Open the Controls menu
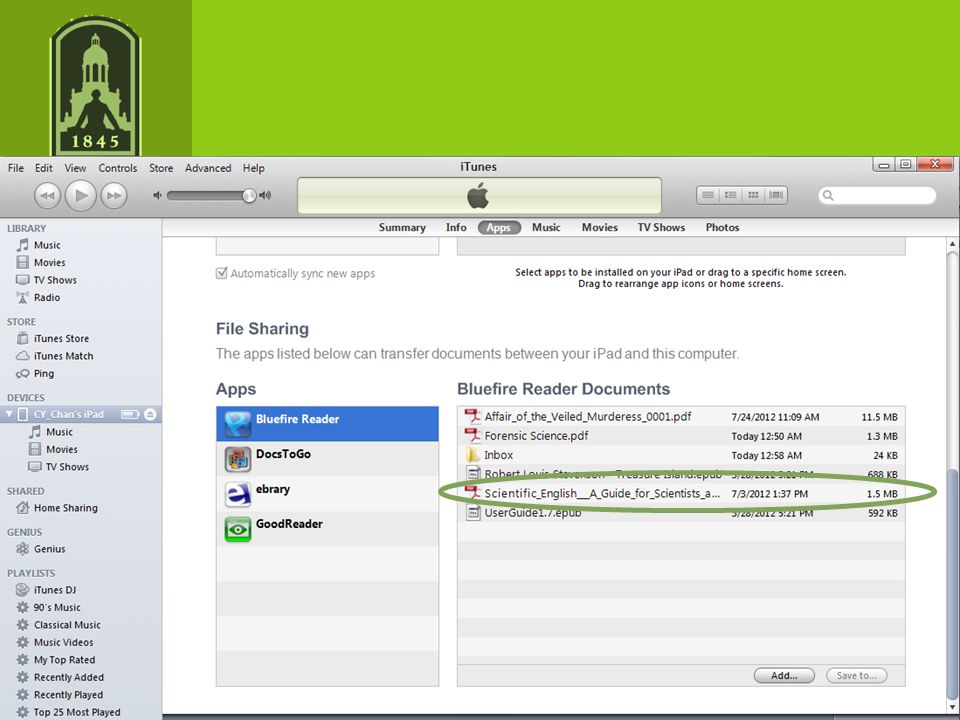Viewport: 960px width, 720px height. click(118, 168)
